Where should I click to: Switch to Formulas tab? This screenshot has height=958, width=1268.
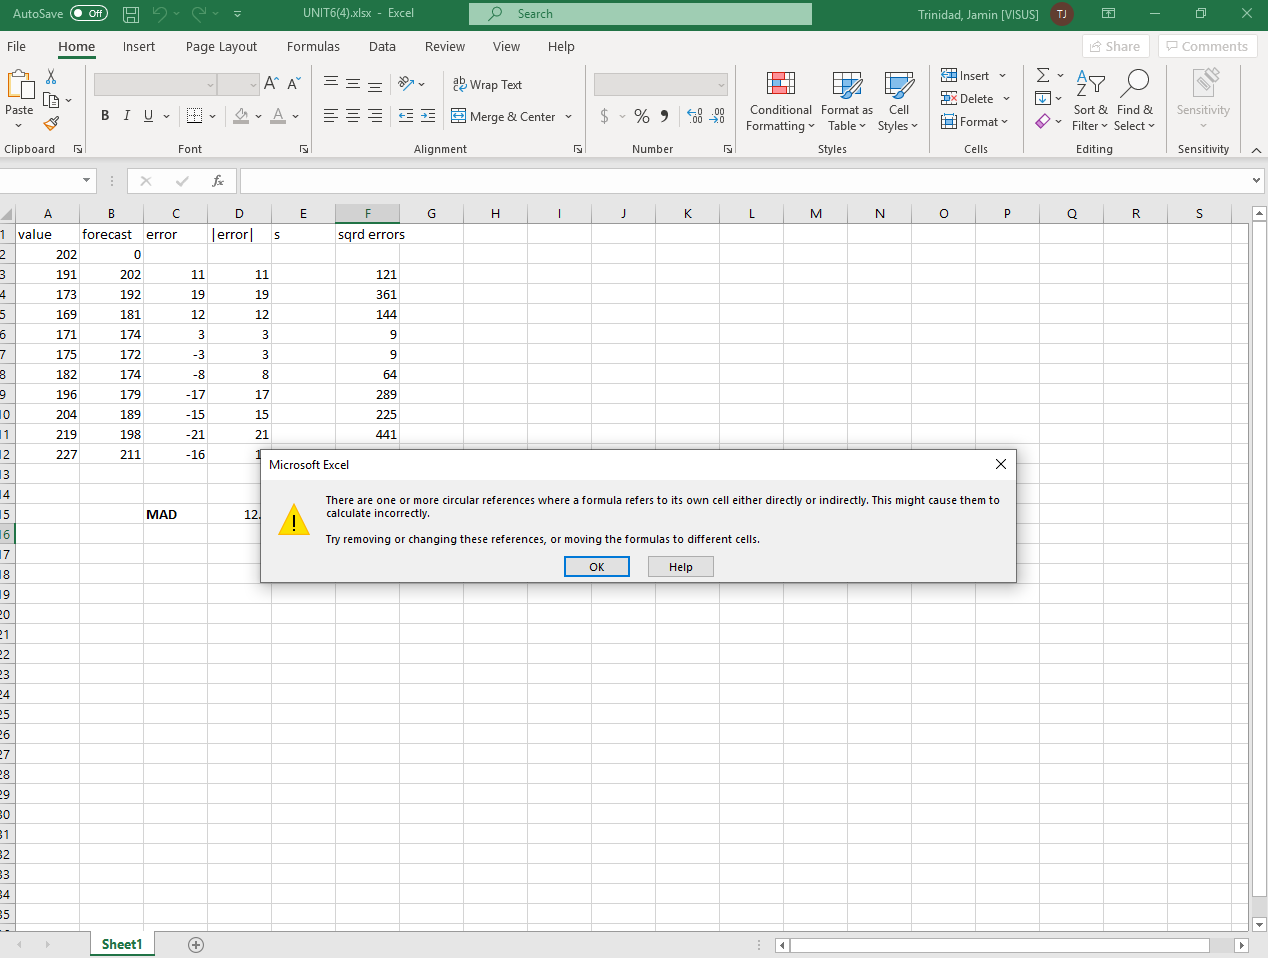(313, 46)
